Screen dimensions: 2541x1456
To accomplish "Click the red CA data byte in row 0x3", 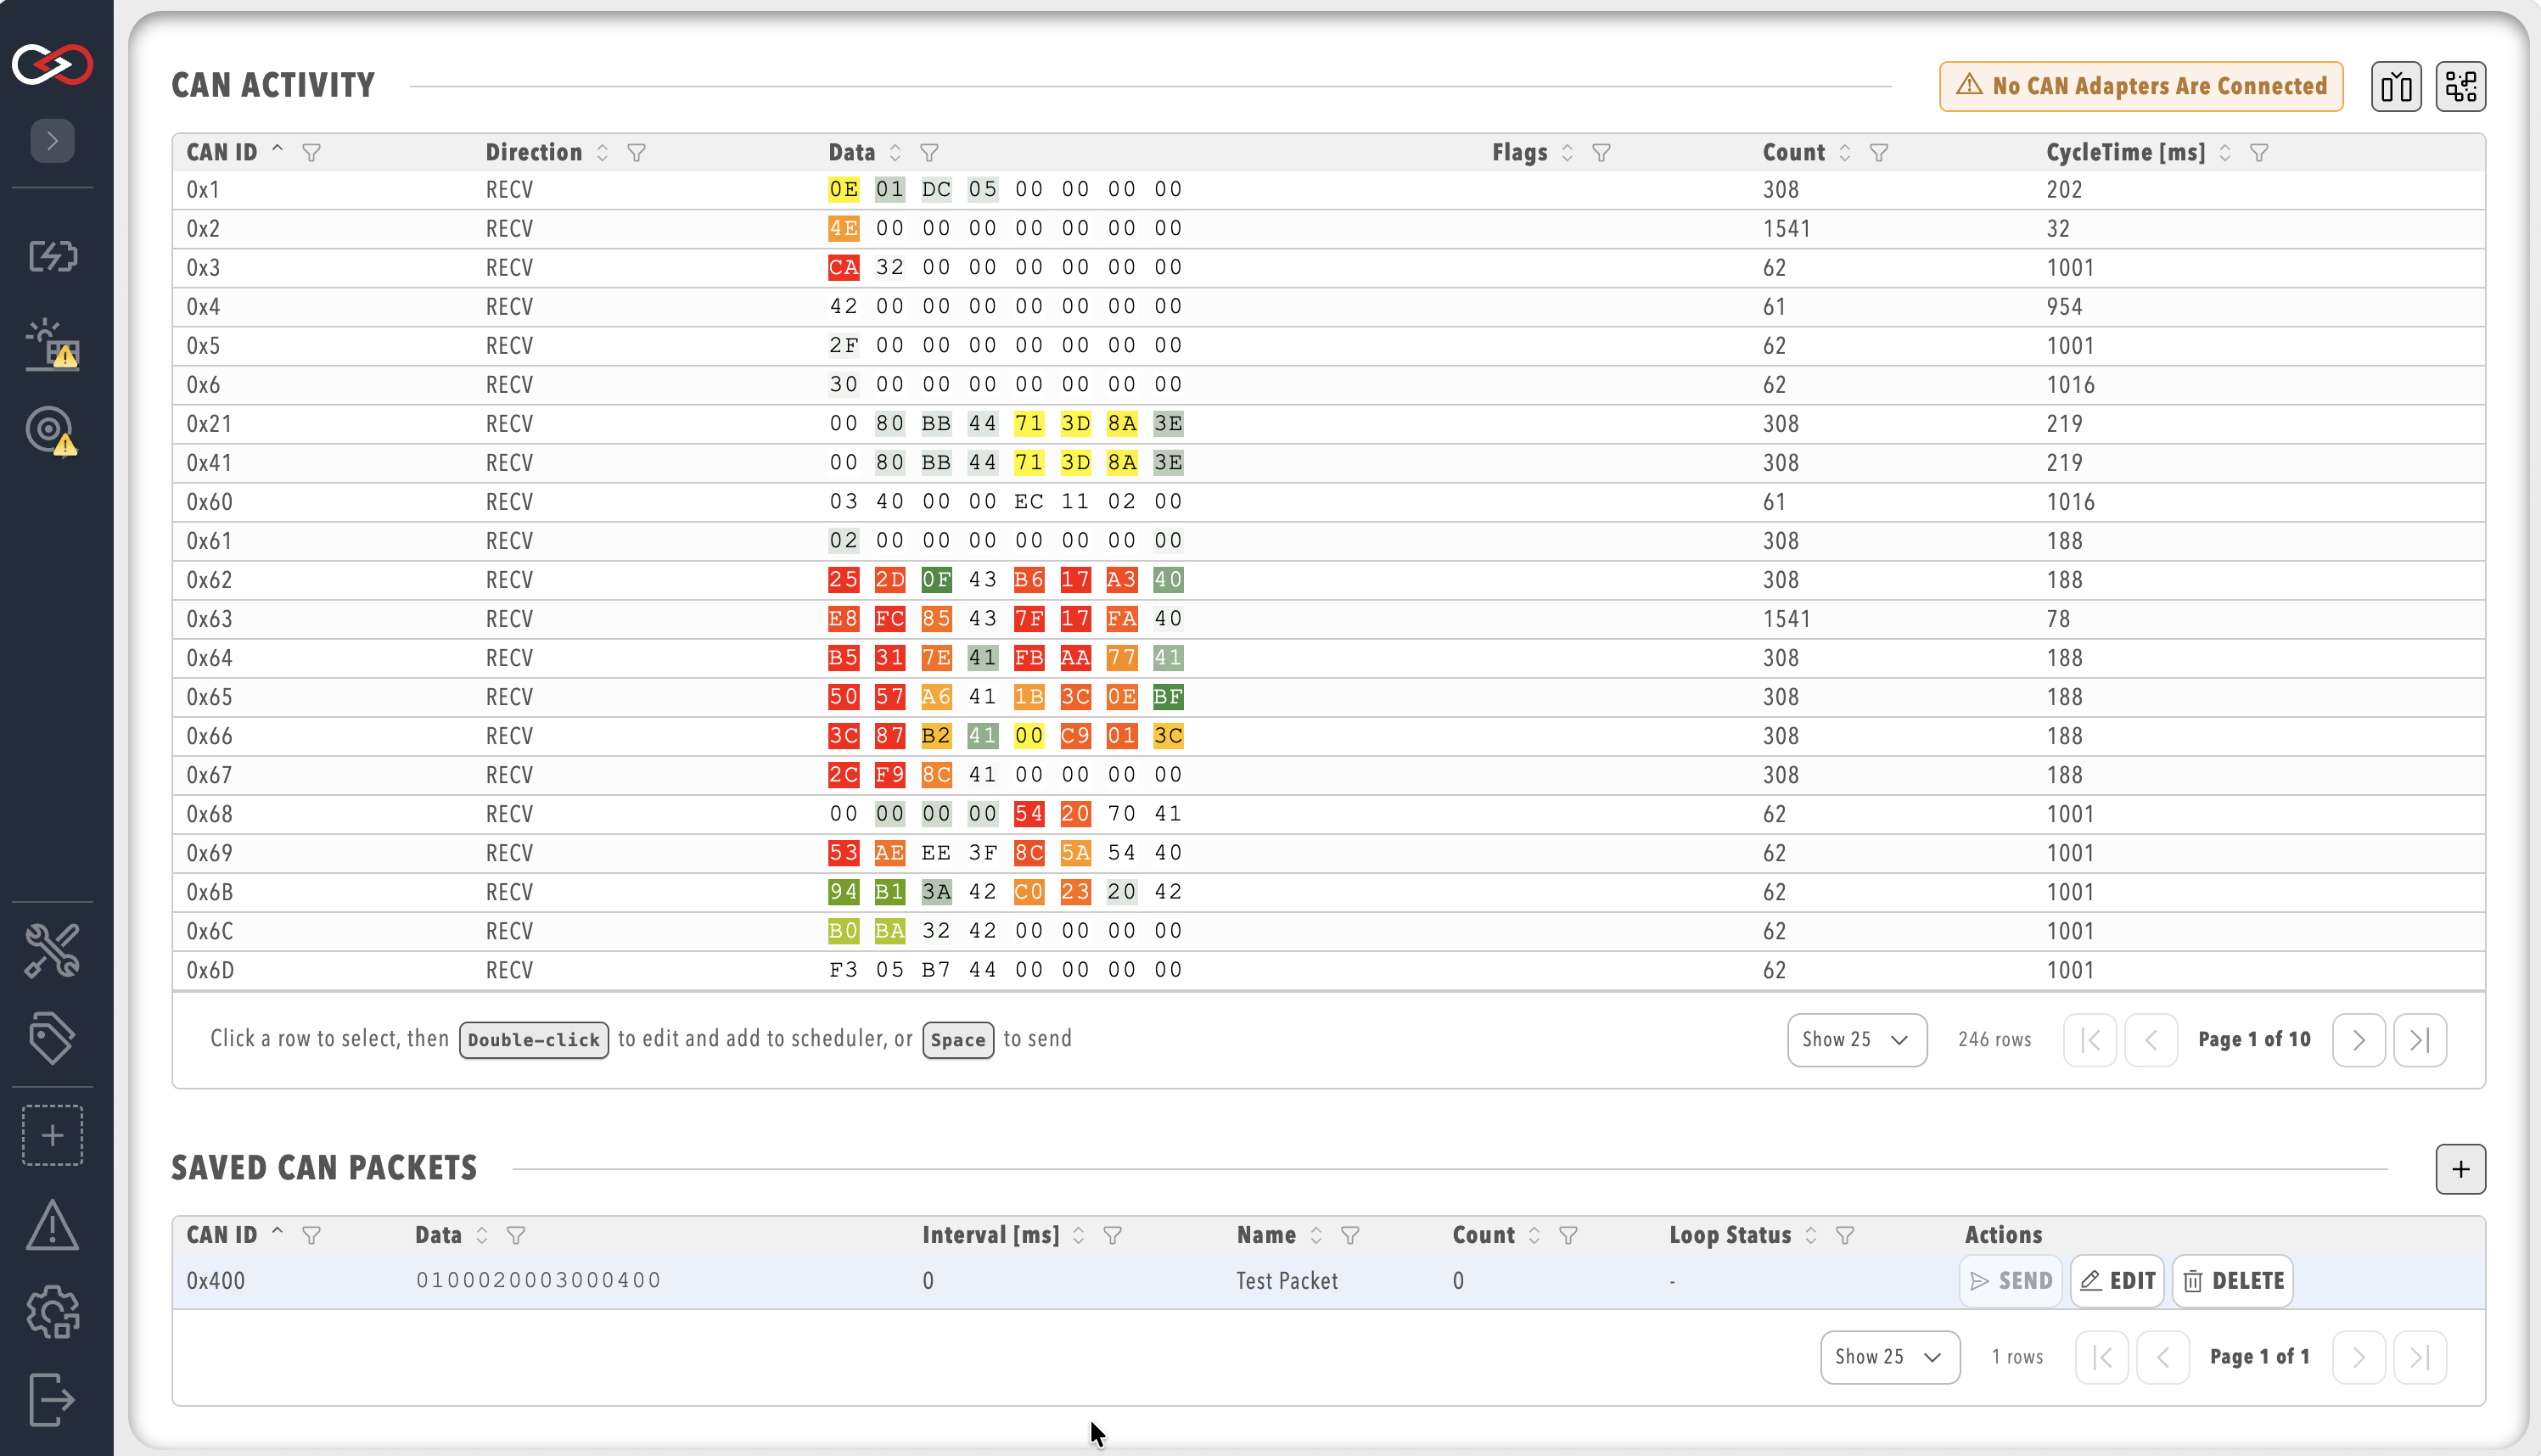I will 843,268.
